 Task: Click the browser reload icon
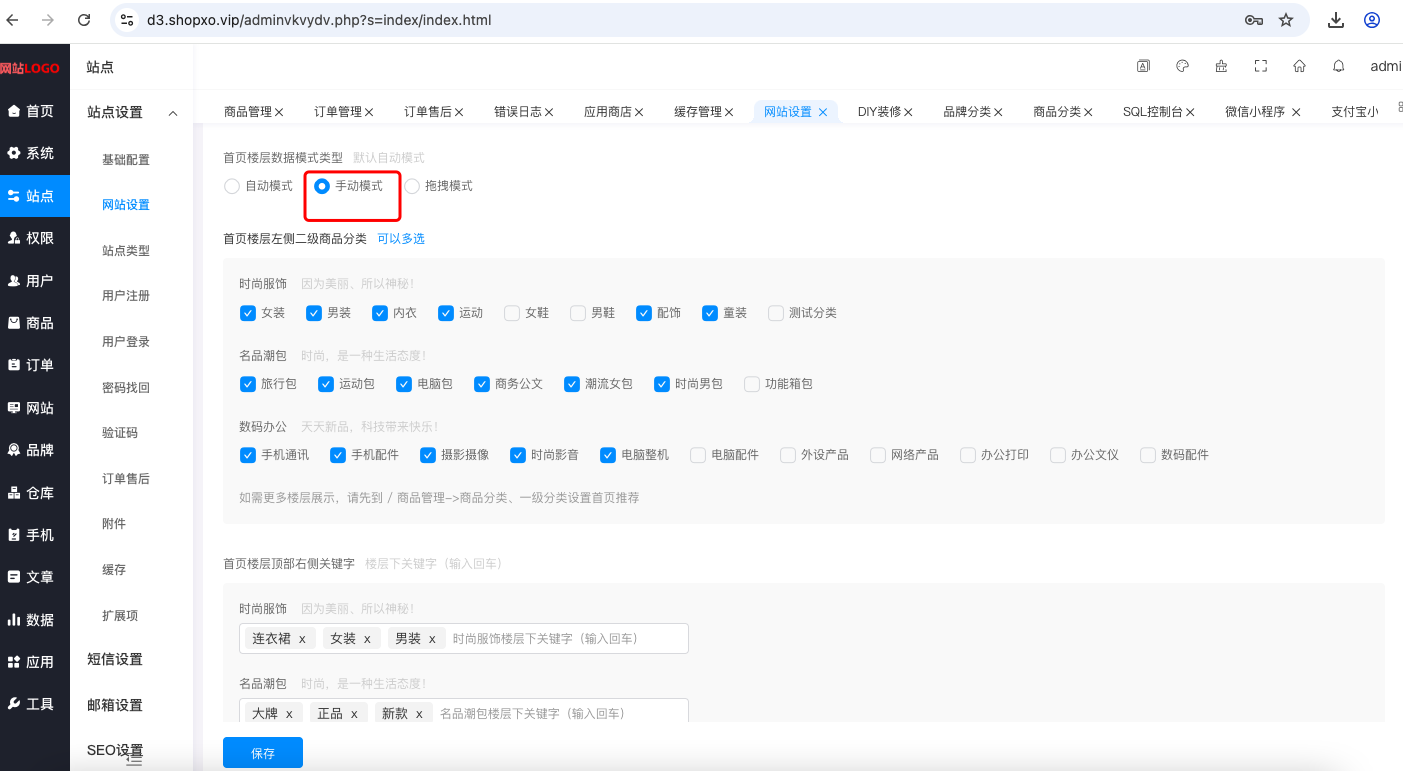84,20
